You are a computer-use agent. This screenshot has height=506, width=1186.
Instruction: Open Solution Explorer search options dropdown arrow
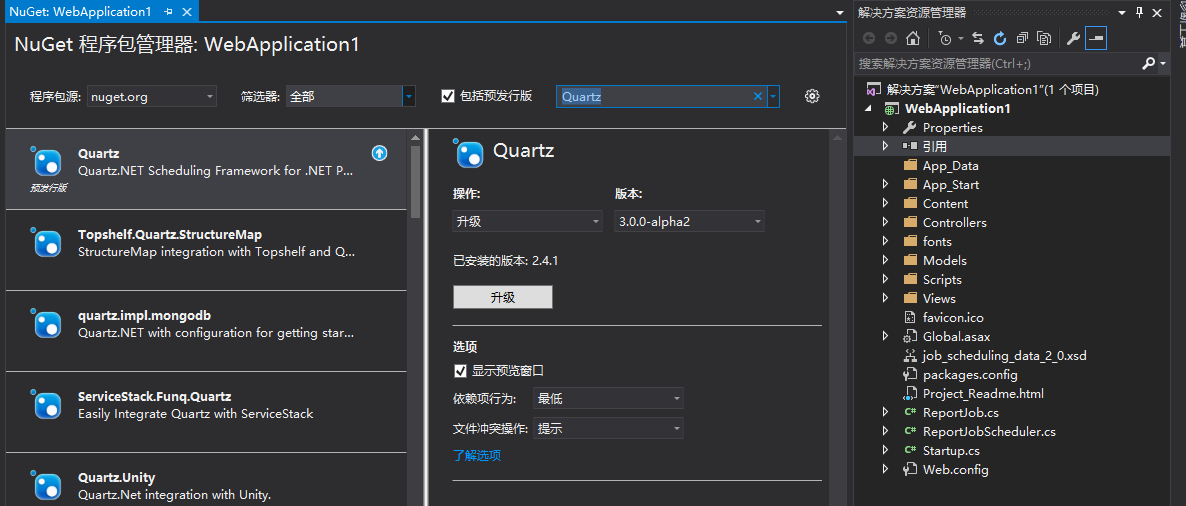(1163, 64)
